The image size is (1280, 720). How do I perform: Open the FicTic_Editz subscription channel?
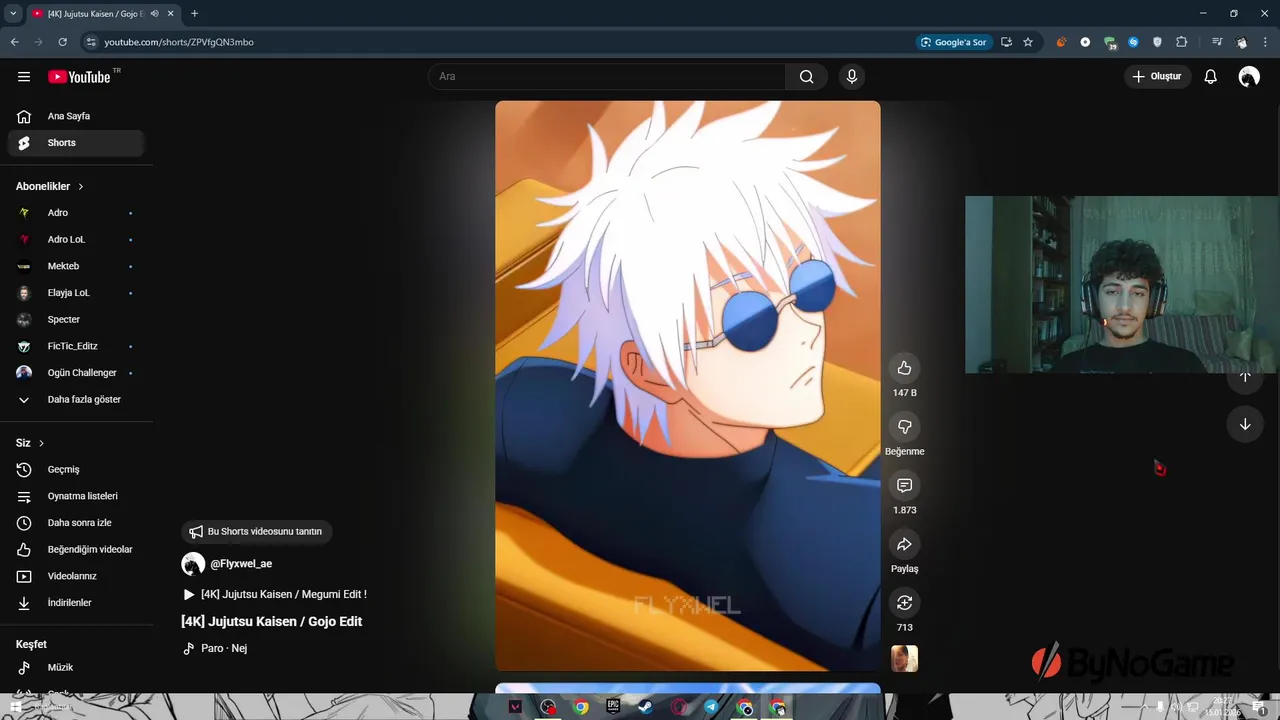pyautogui.click(x=76, y=346)
